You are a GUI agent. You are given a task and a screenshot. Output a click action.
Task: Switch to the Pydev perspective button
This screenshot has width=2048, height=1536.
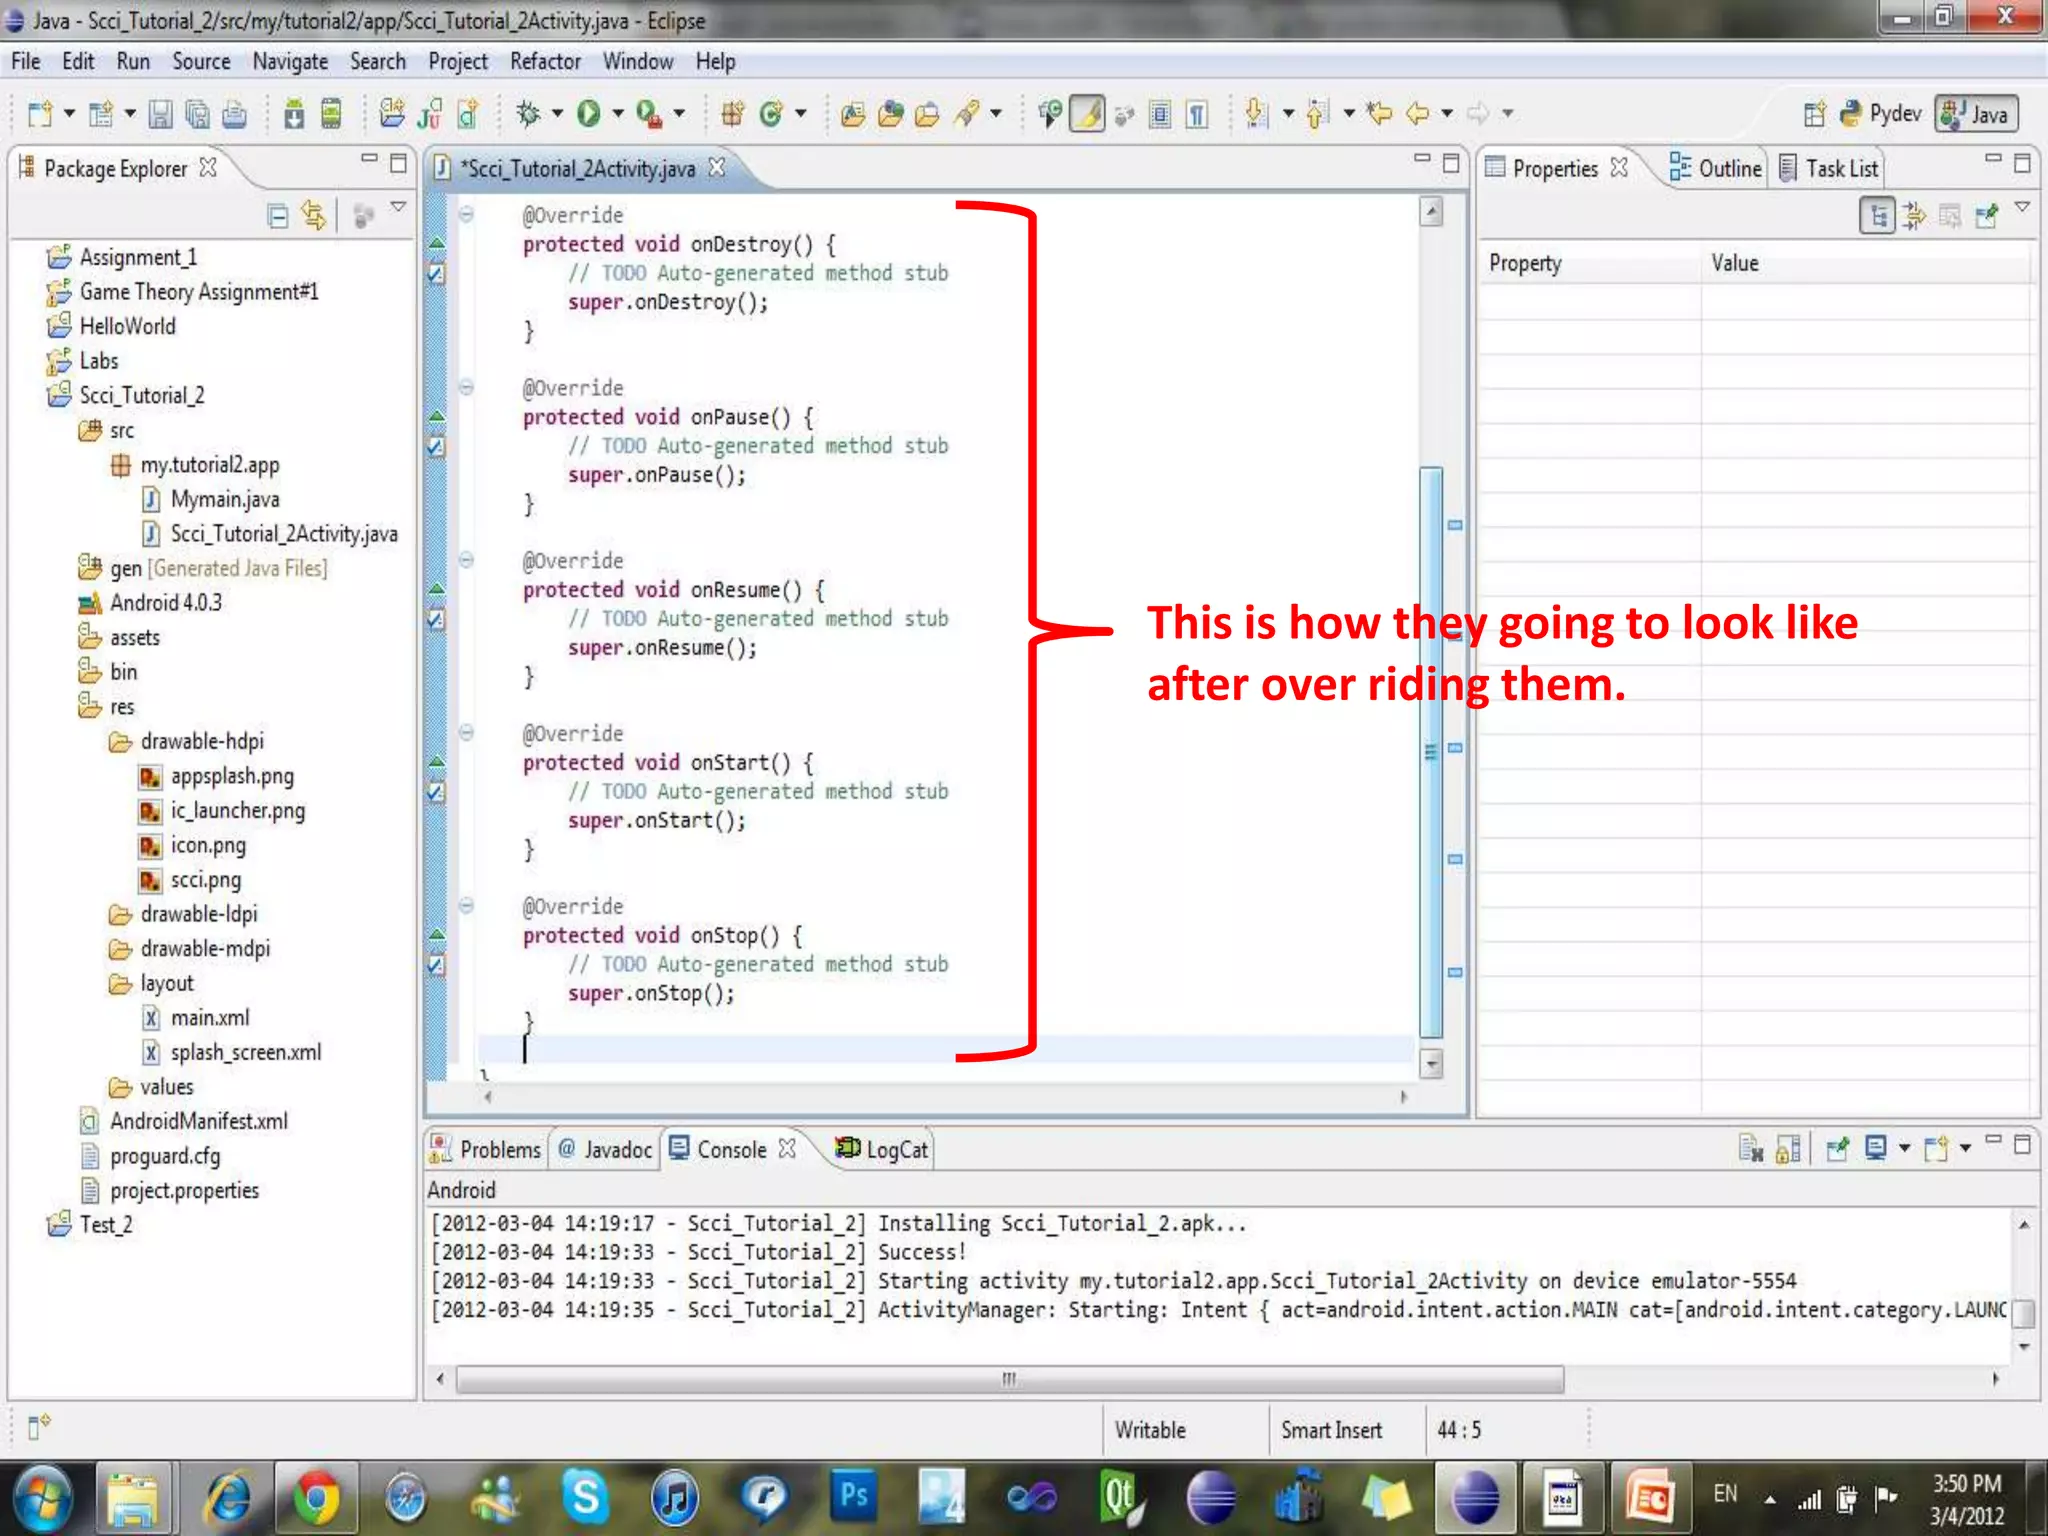pos(1881,114)
